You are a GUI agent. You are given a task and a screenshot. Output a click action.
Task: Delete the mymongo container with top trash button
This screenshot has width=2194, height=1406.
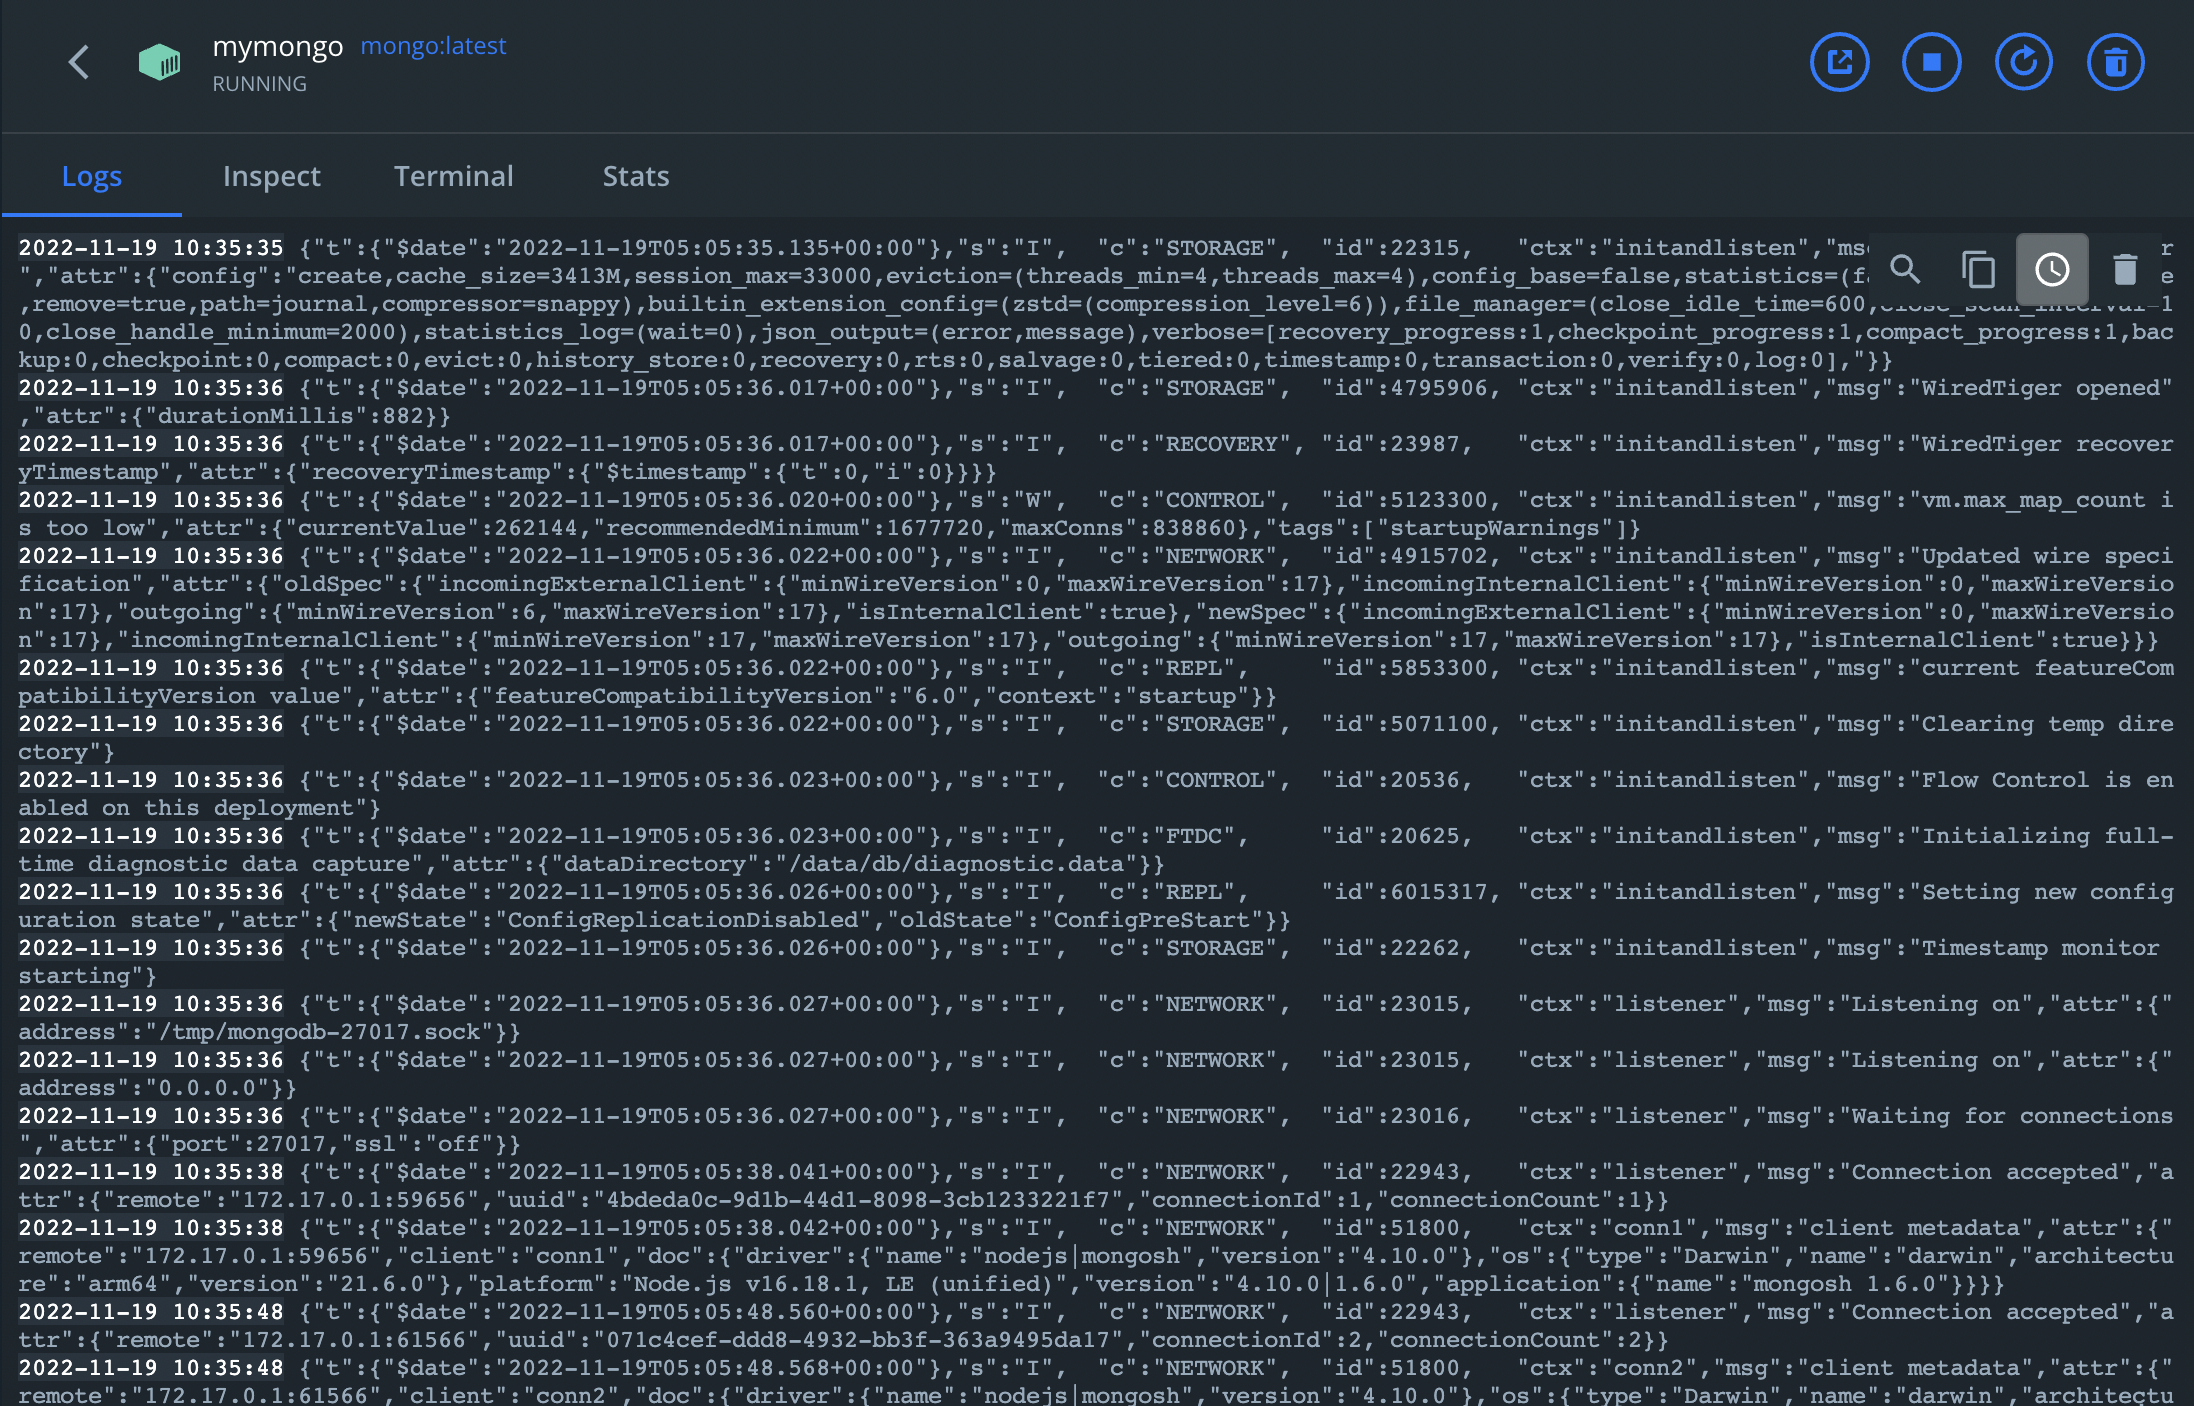pyautogui.click(x=2115, y=62)
